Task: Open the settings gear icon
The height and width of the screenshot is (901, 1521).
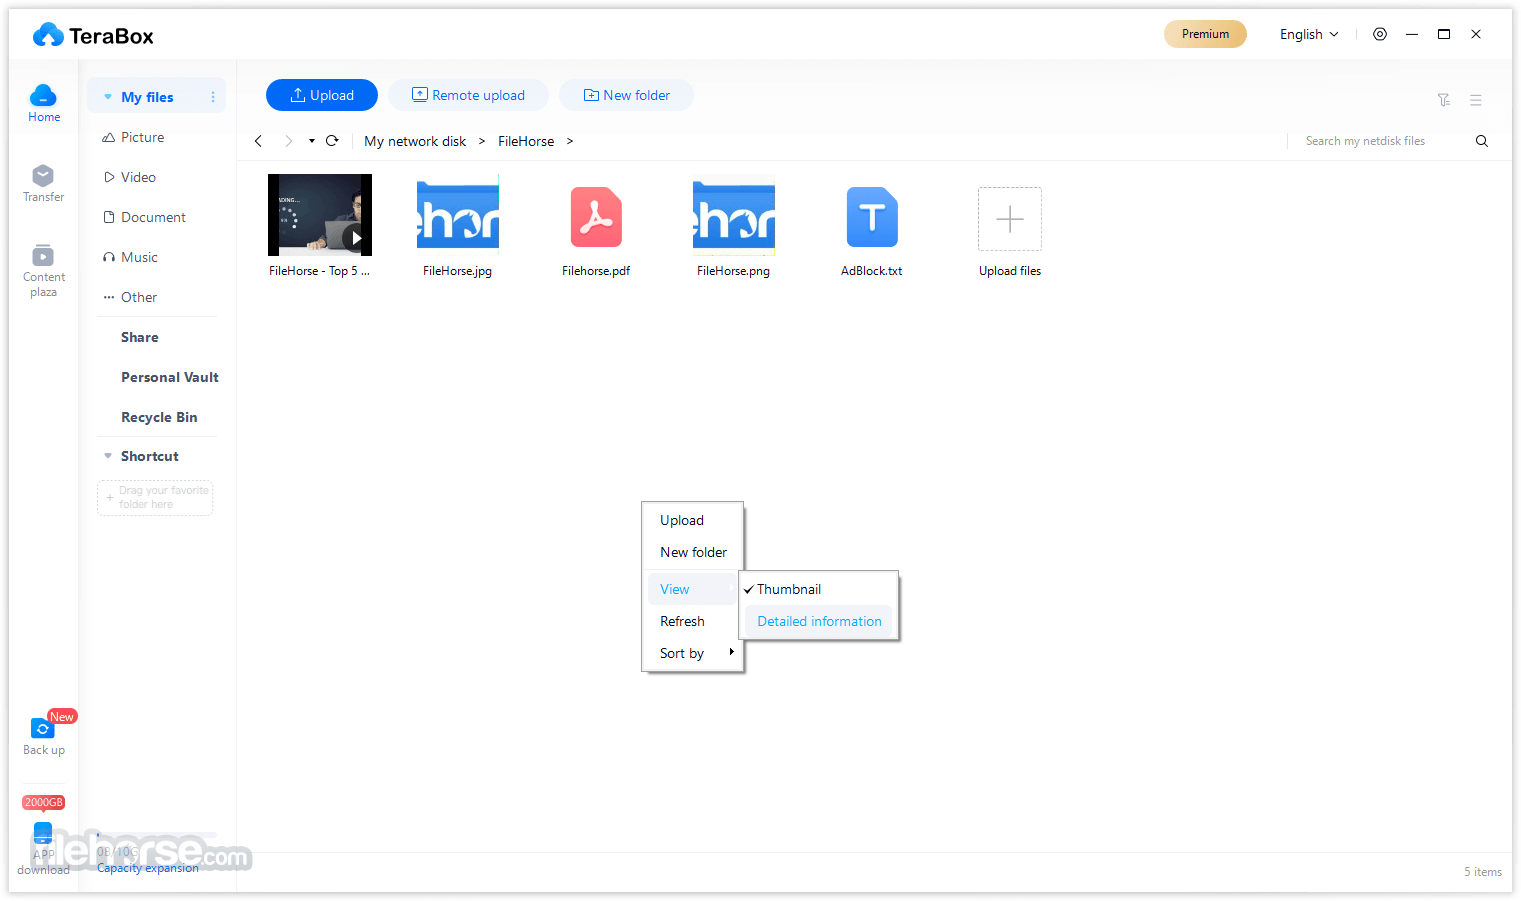Action: coord(1380,34)
